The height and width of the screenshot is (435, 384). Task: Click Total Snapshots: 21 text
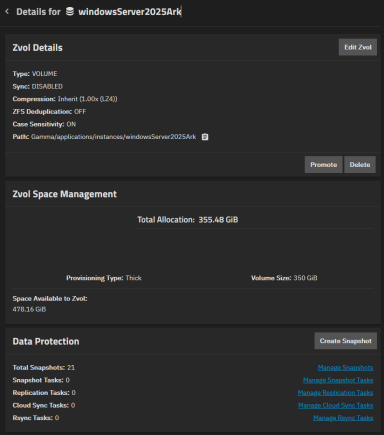(44, 368)
